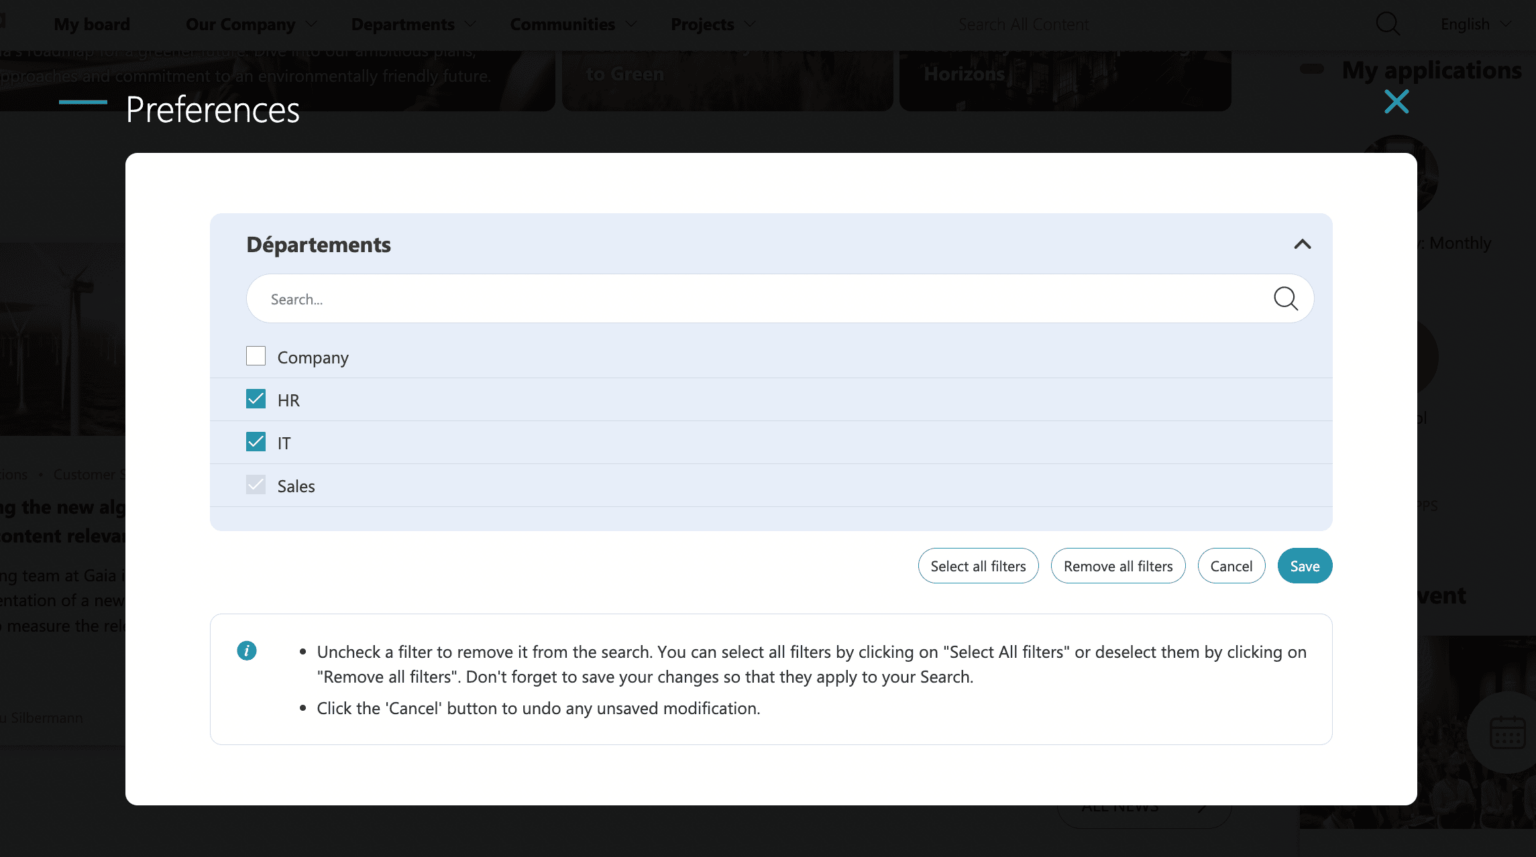Image resolution: width=1536 pixels, height=857 pixels.
Task: Click the magnifier icon in the Départements search bar
Action: pyautogui.click(x=1286, y=298)
